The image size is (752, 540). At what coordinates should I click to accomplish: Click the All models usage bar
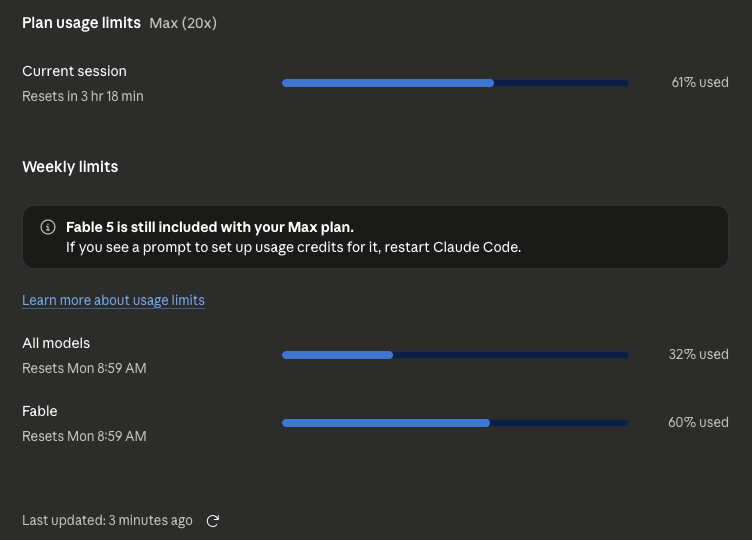pos(455,355)
